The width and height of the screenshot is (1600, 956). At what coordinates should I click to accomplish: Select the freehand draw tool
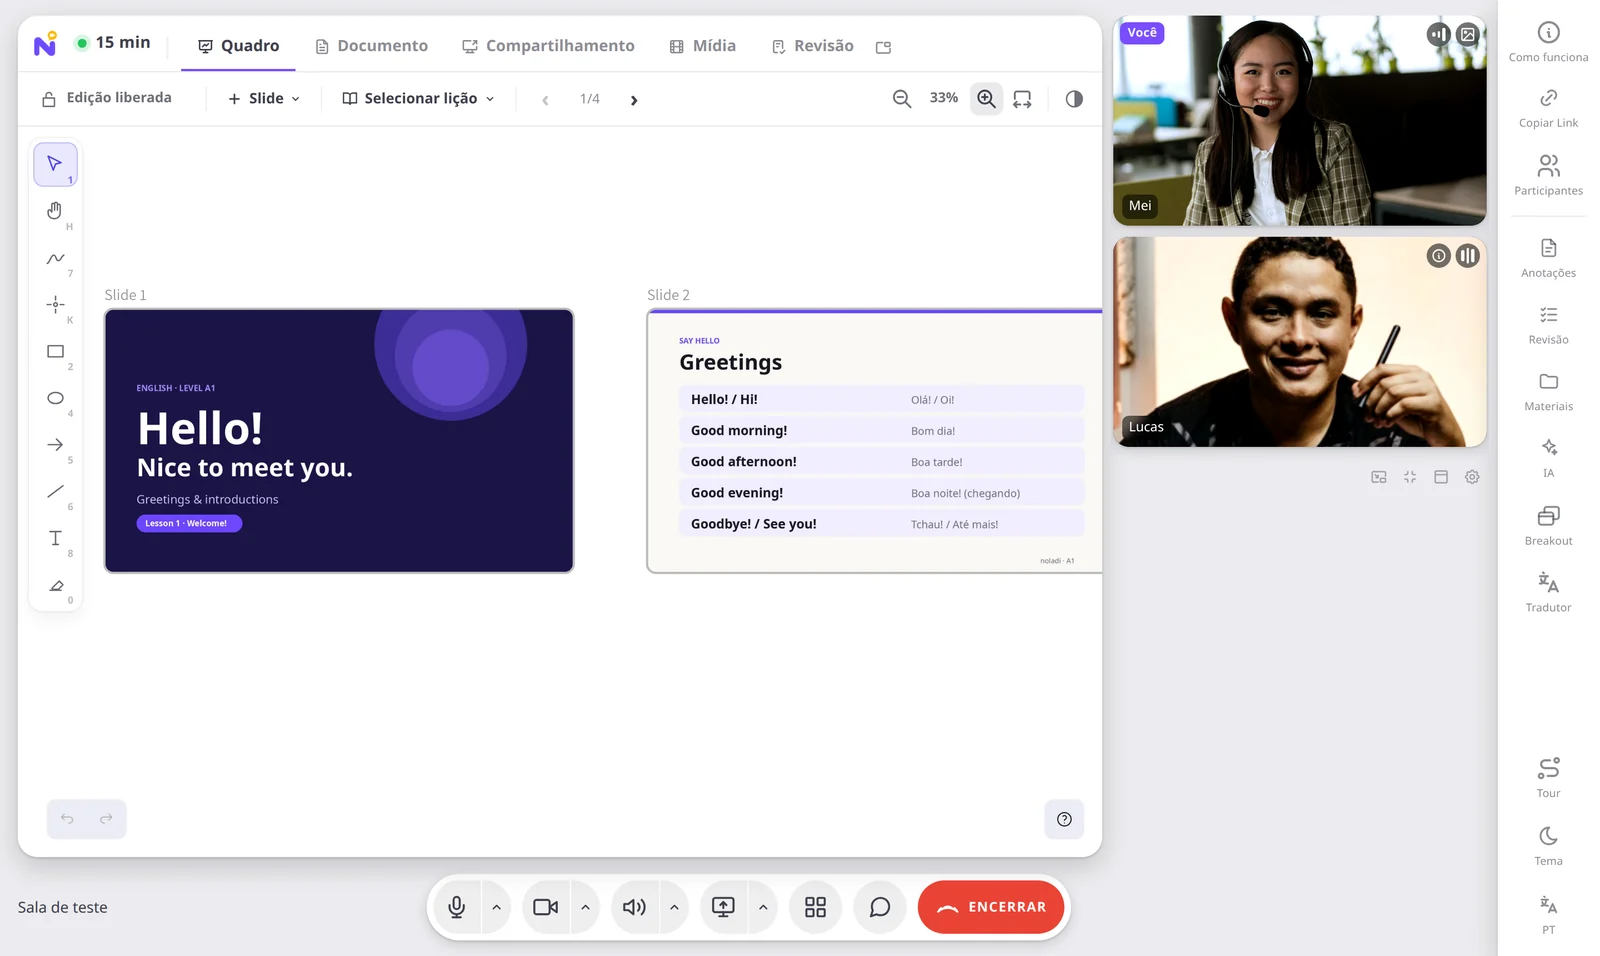tap(55, 258)
